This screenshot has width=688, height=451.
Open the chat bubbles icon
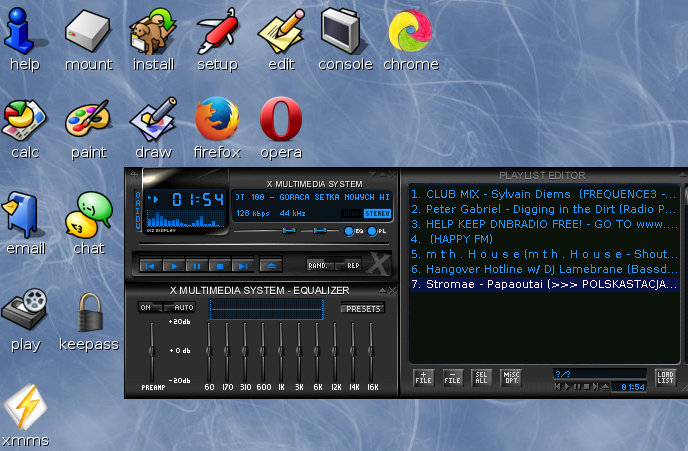[89, 224]
